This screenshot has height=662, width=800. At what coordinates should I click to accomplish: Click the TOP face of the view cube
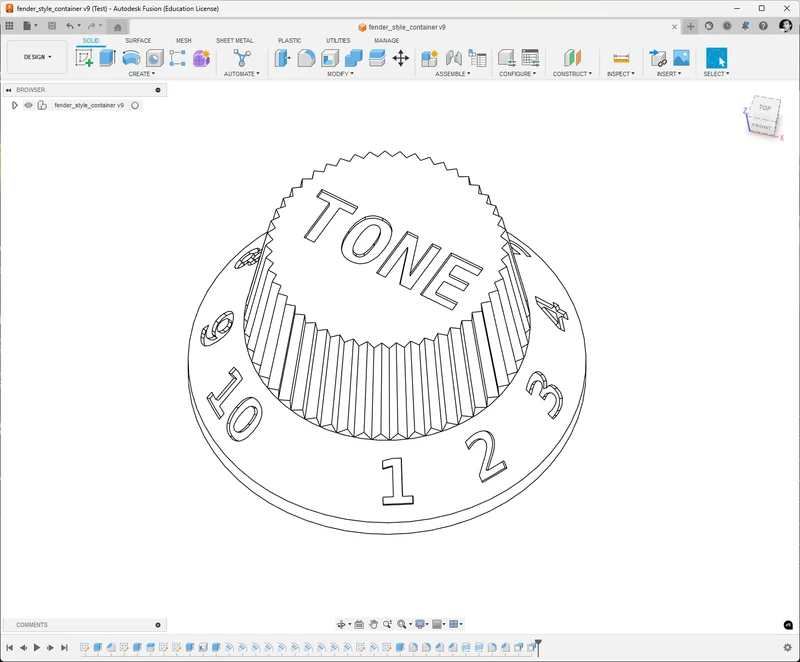pyautogui.click(x=764, y=107)
